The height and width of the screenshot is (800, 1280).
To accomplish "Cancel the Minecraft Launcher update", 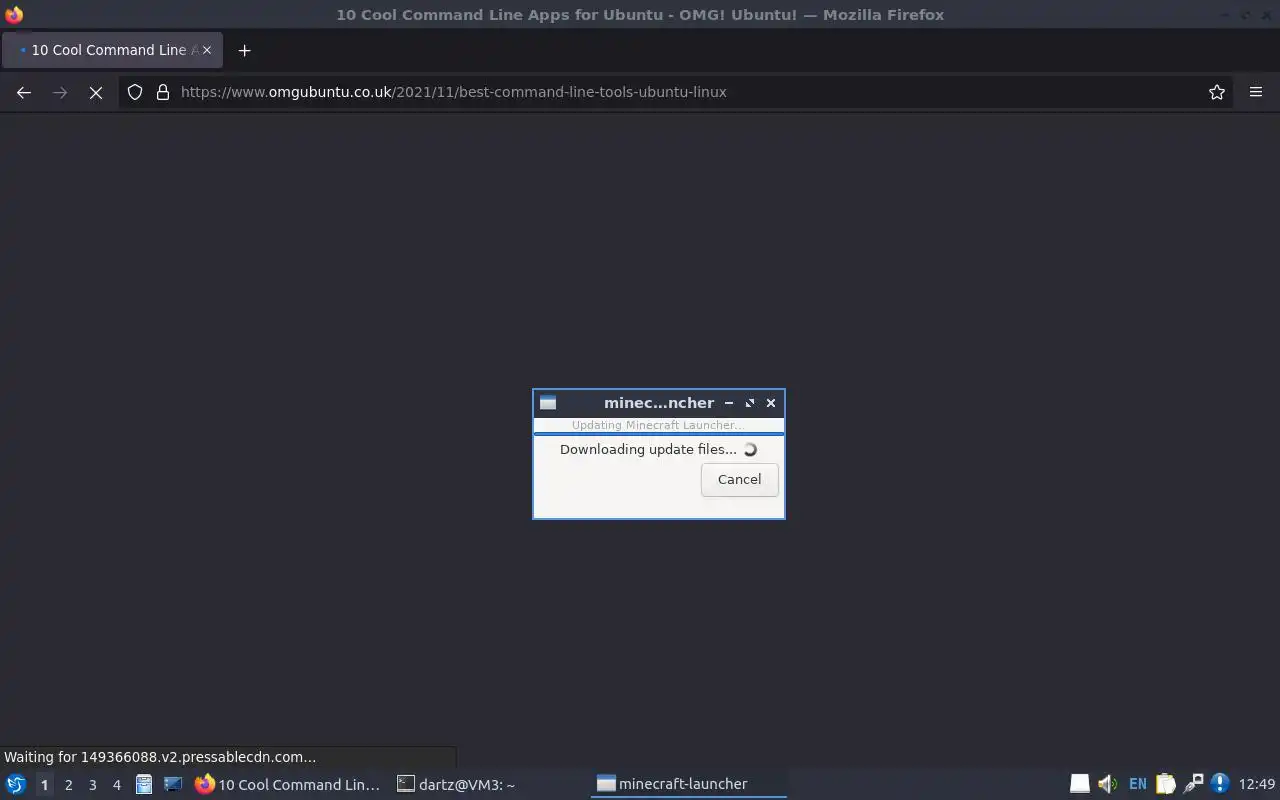I will [x=739, y=479].
